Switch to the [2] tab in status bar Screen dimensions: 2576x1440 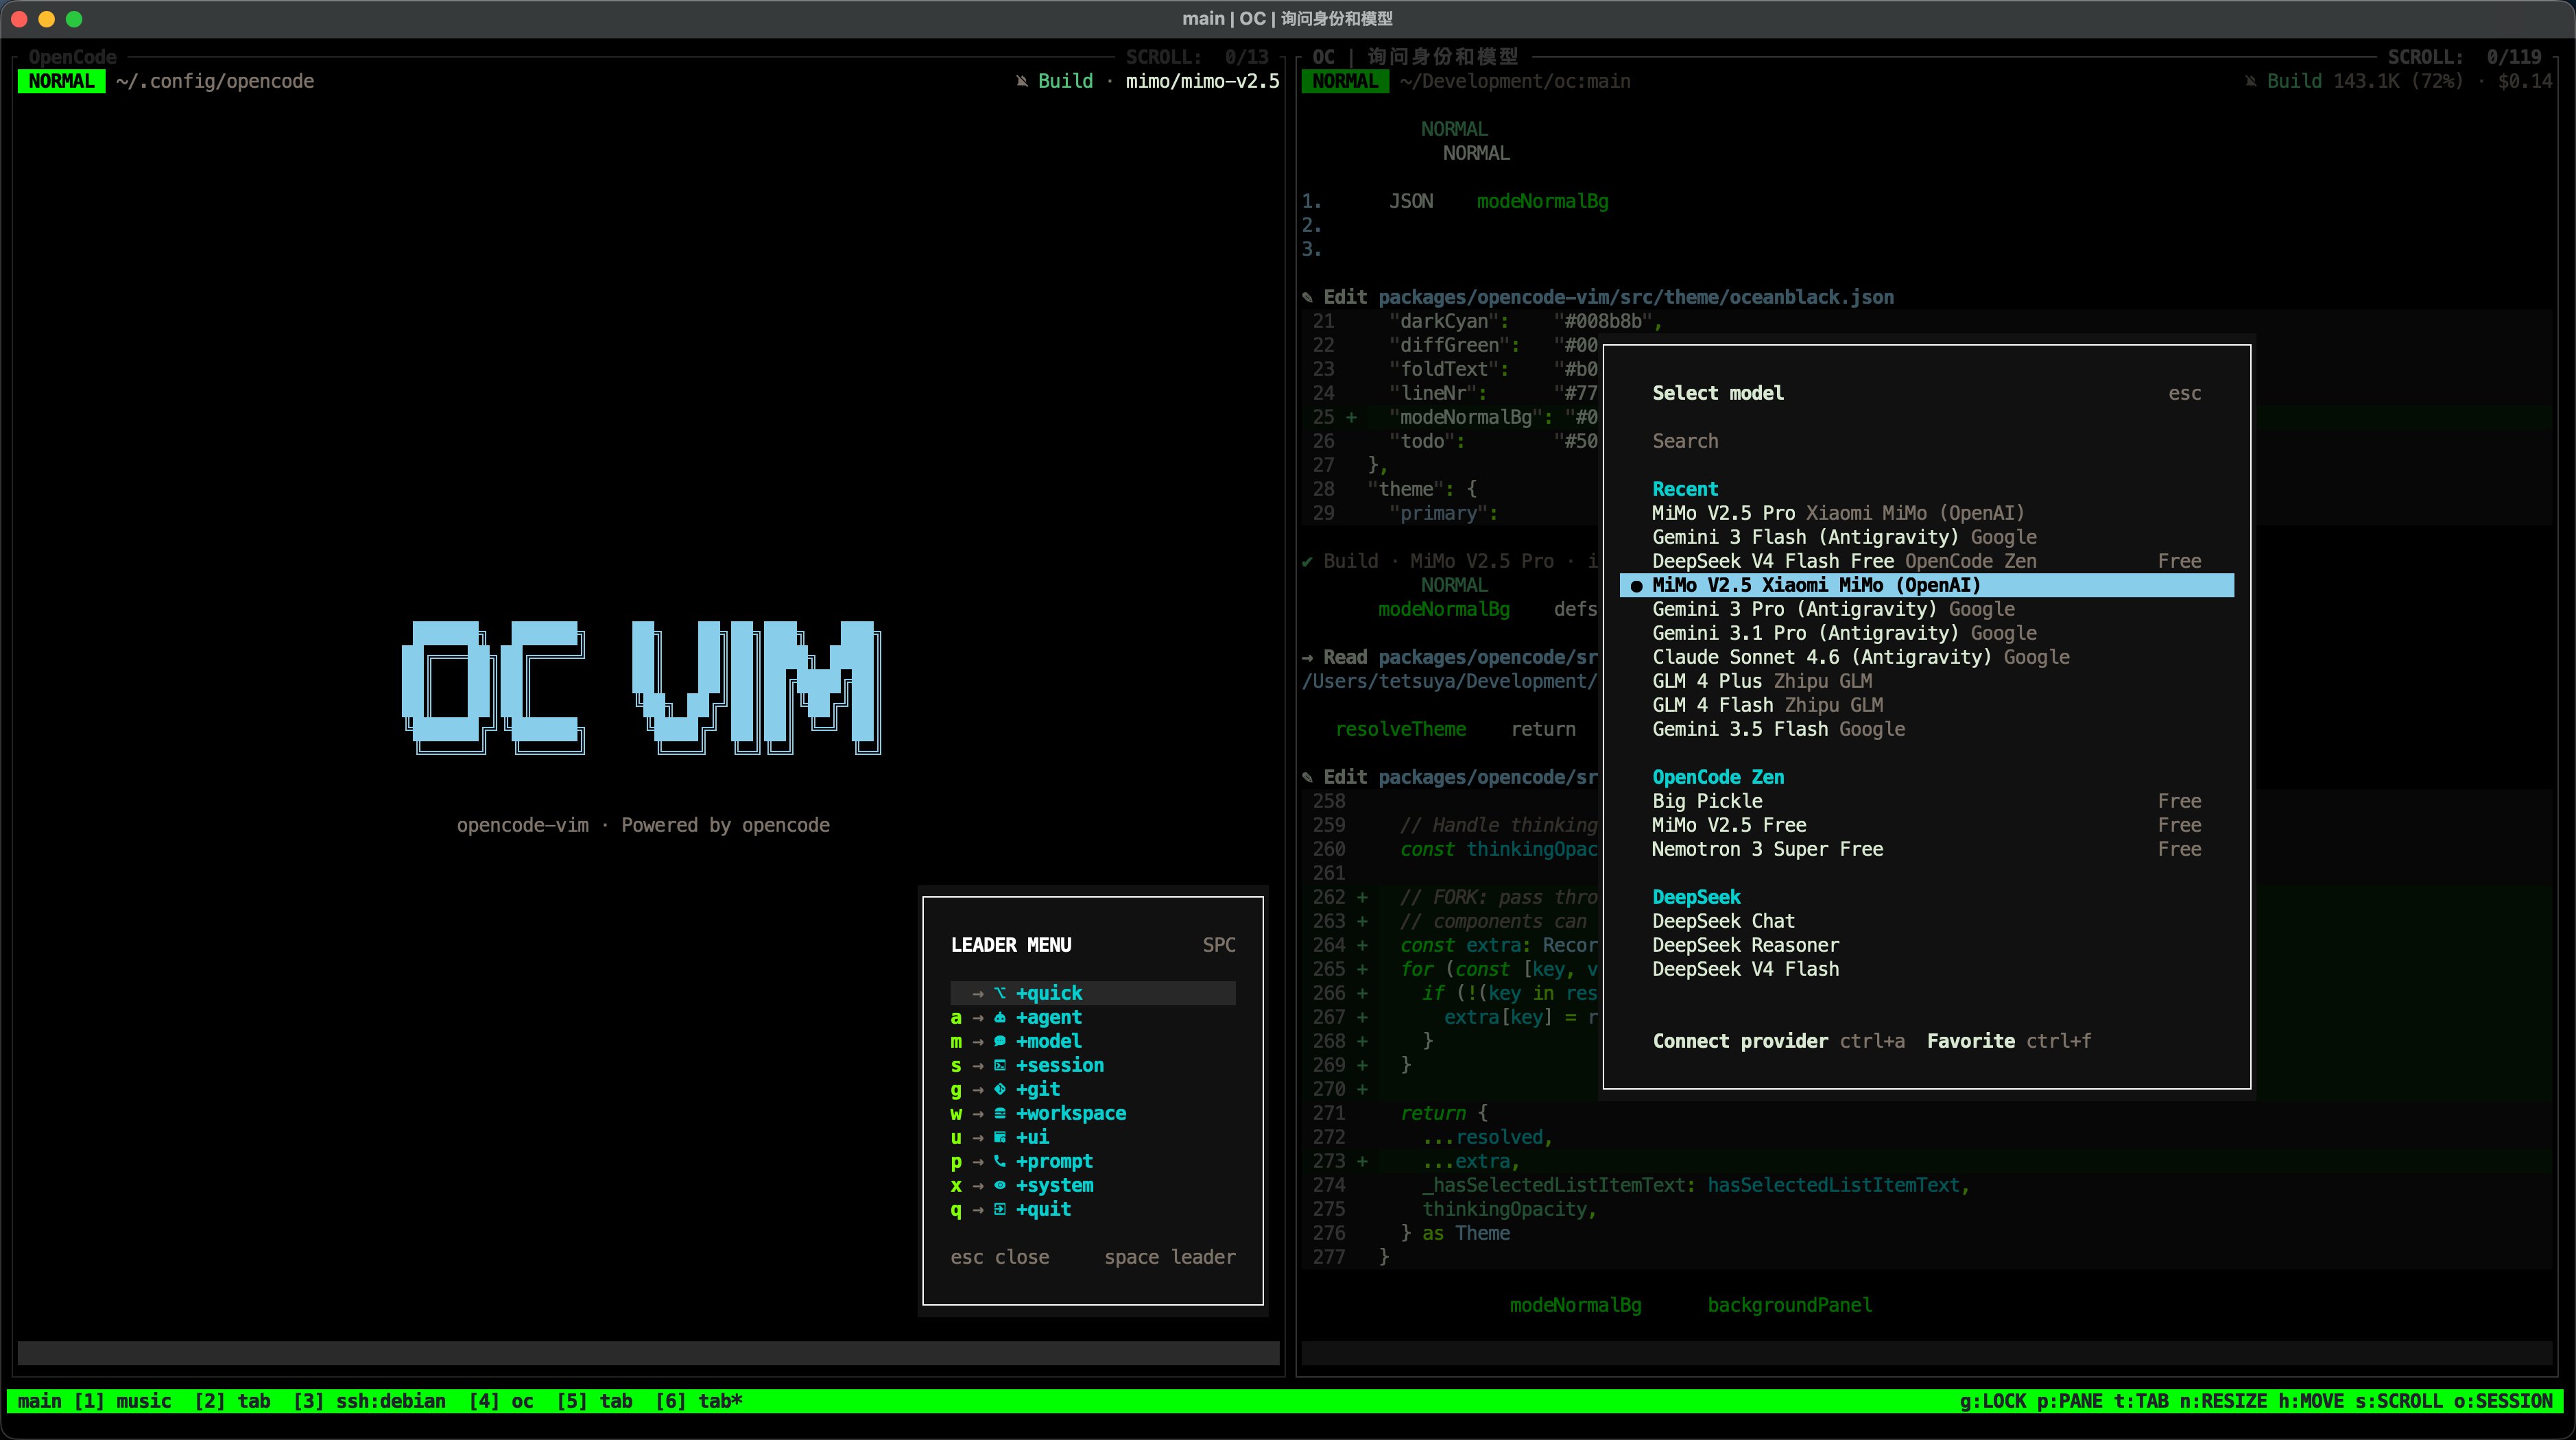(x=232, y=1401)
